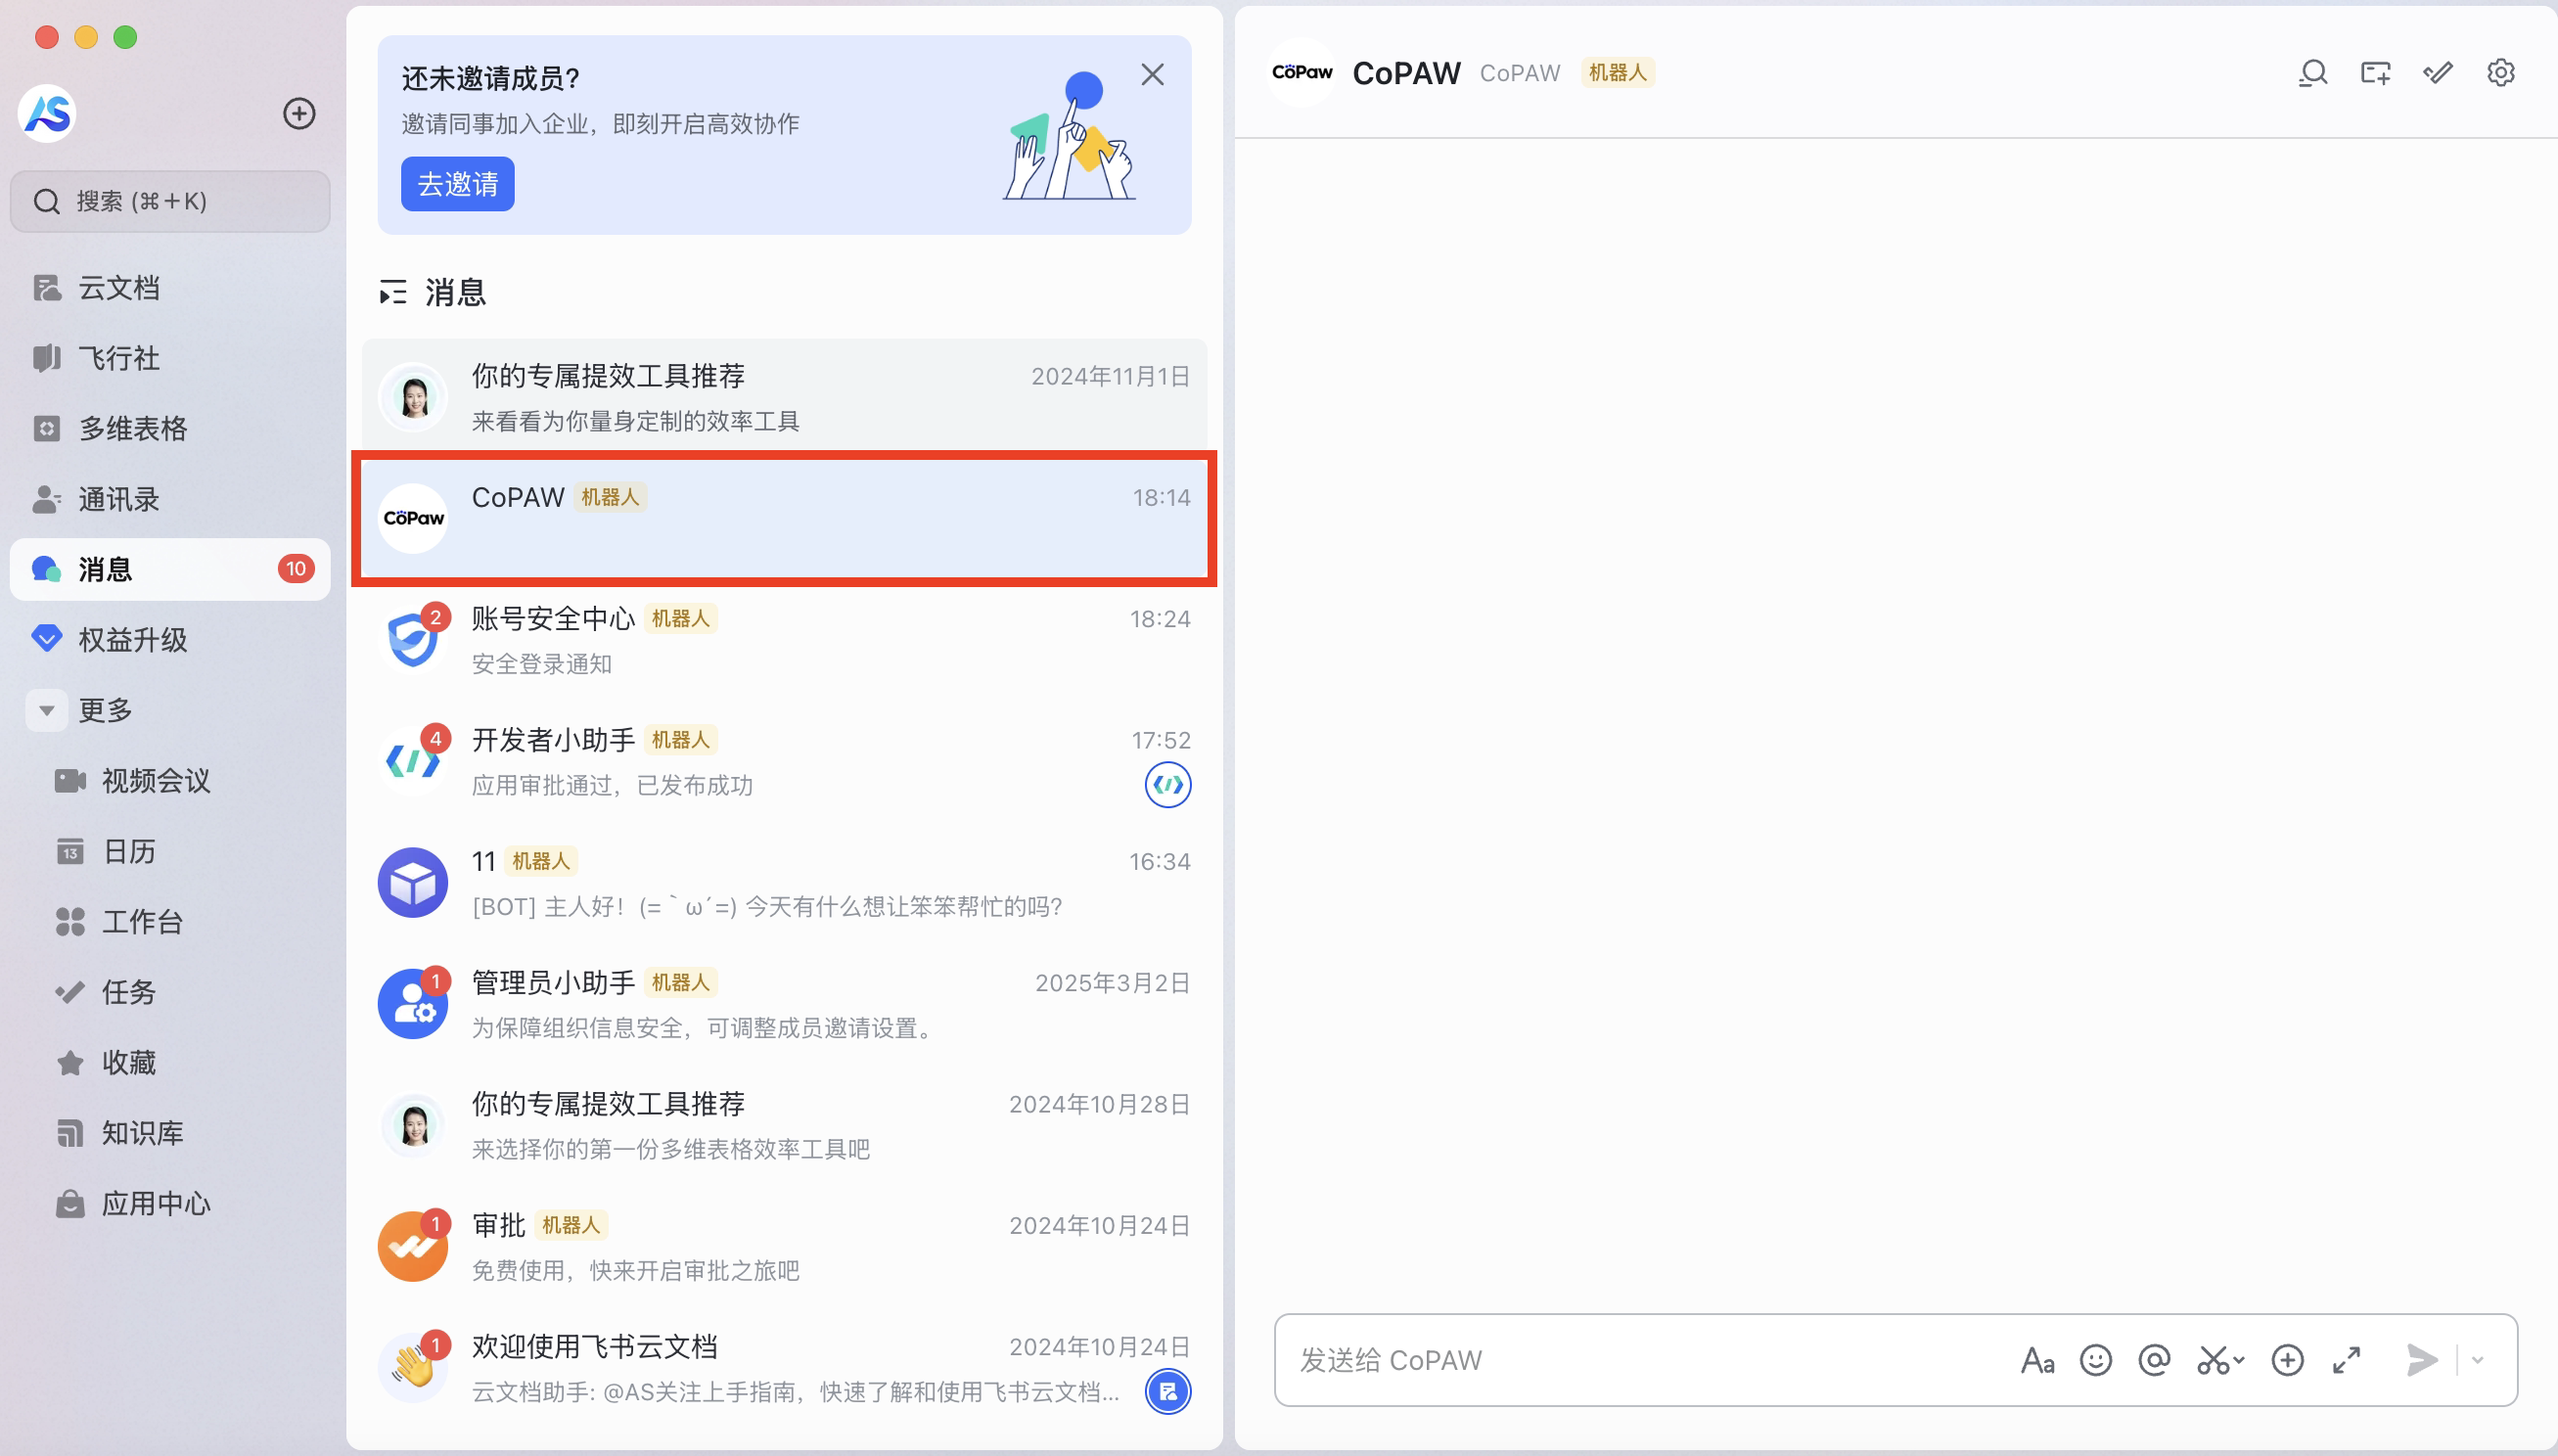Collapse the 更多 section in sidebar
The image size is (2558, 1456).
[x=46, y=711]
